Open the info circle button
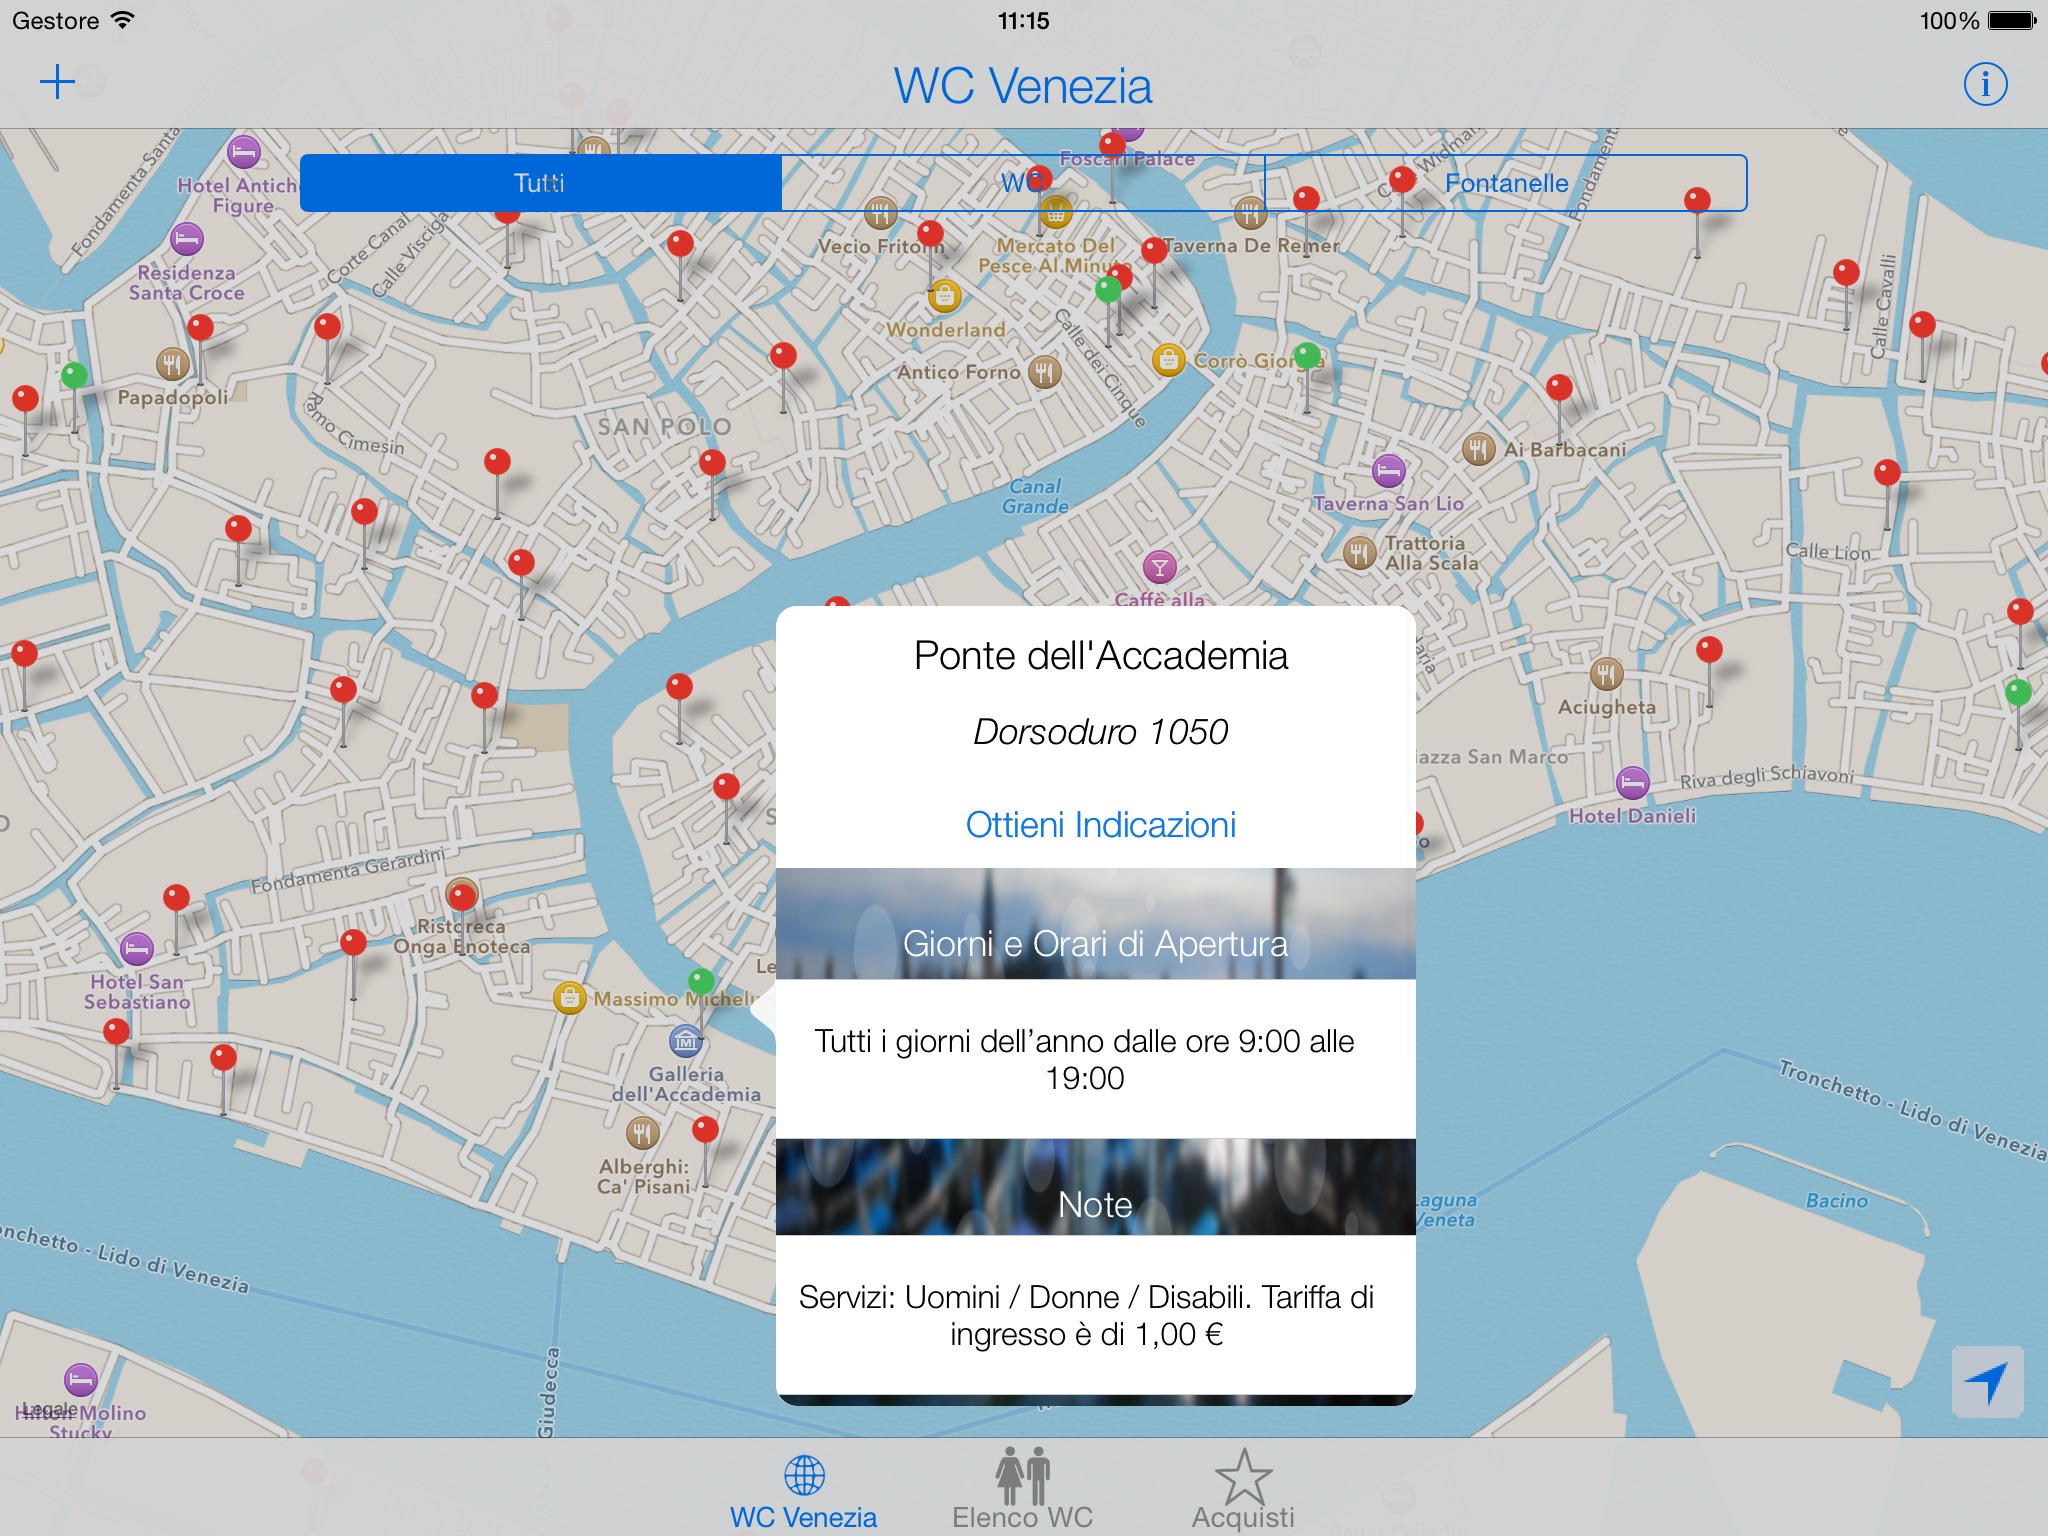This screenshot has height=1536, width=2048. point(1985,84)
